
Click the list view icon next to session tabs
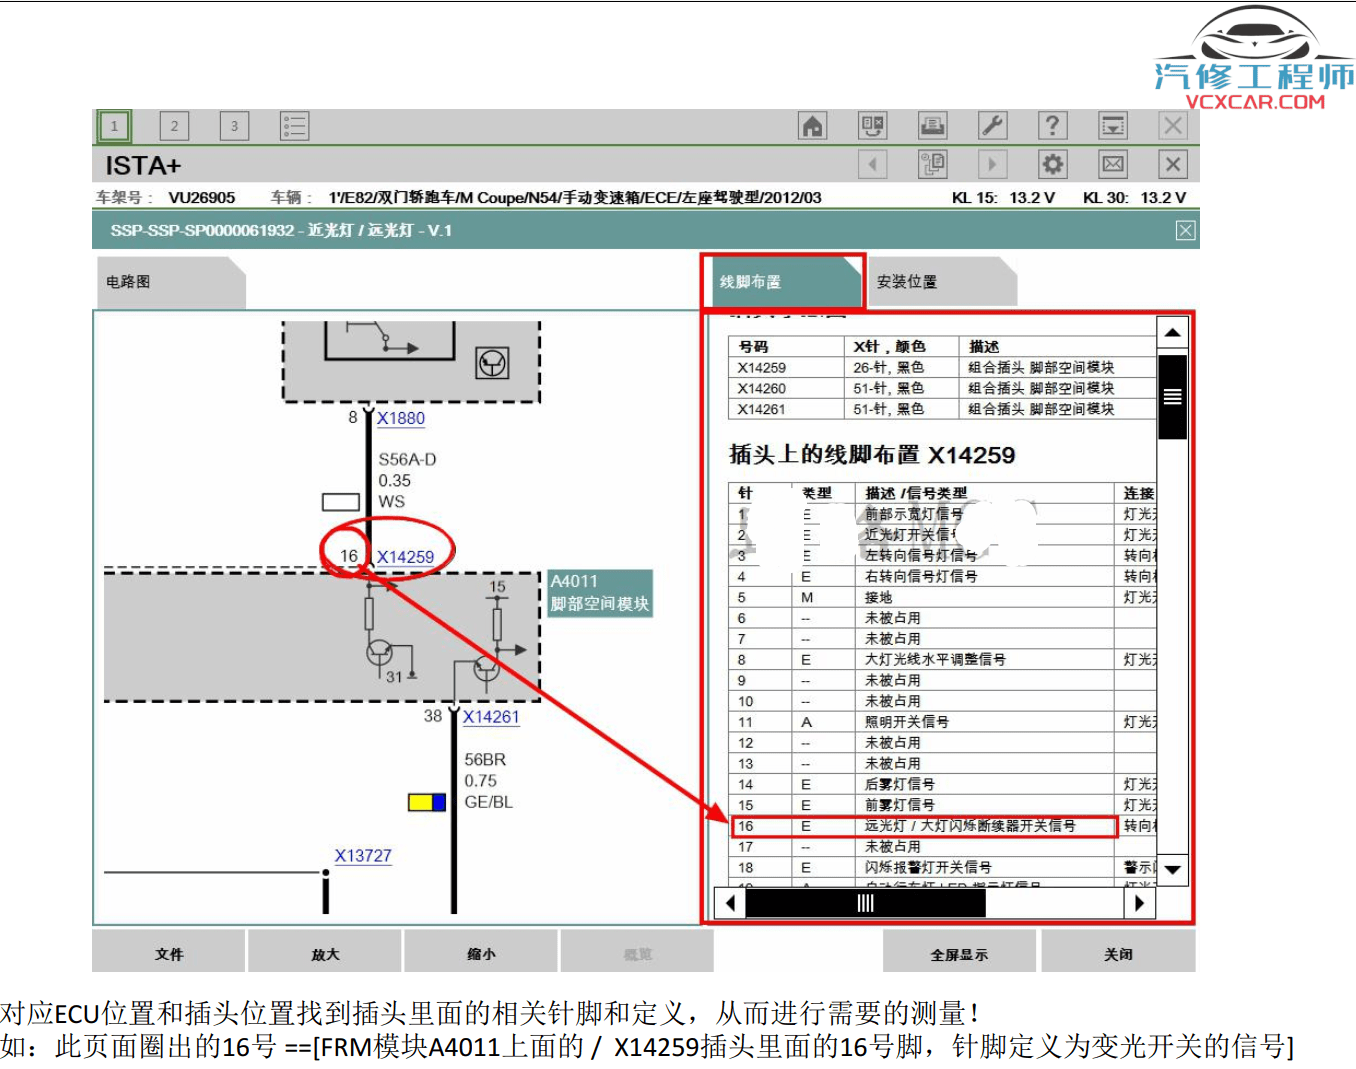pyautogui.click(x=294, y=125)
